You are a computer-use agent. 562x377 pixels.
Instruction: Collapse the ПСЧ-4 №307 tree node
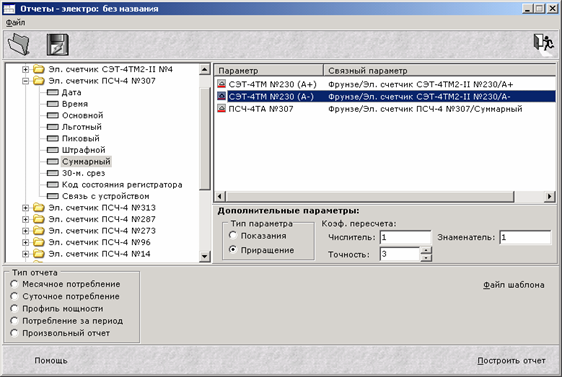(x=25, y=81)
